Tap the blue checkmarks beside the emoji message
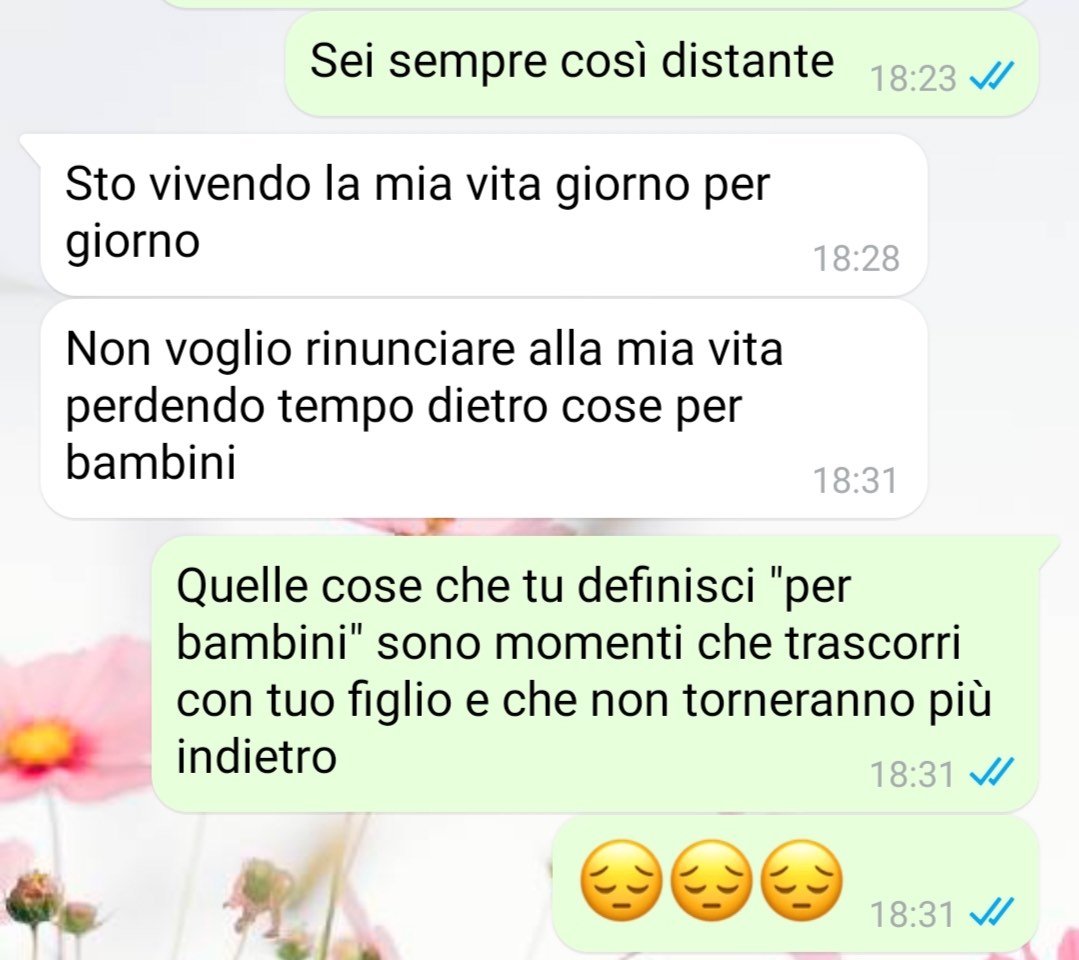1079x960 pixels. [x=992, y=913]
